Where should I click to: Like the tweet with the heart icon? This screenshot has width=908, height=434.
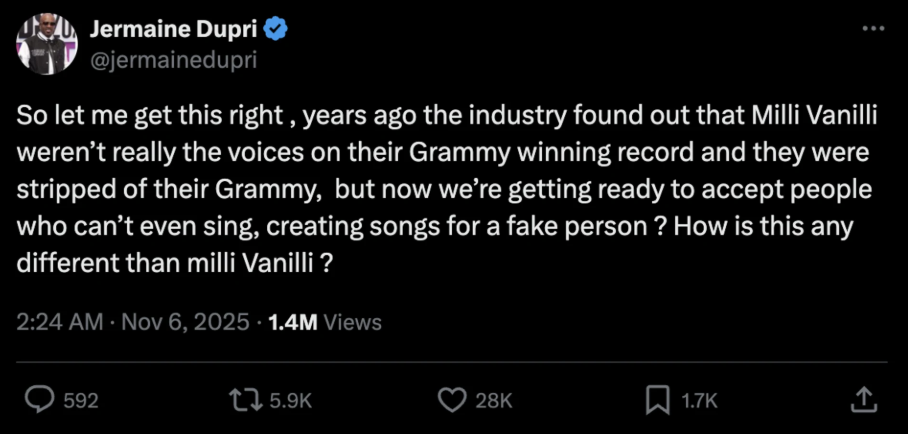452,400
